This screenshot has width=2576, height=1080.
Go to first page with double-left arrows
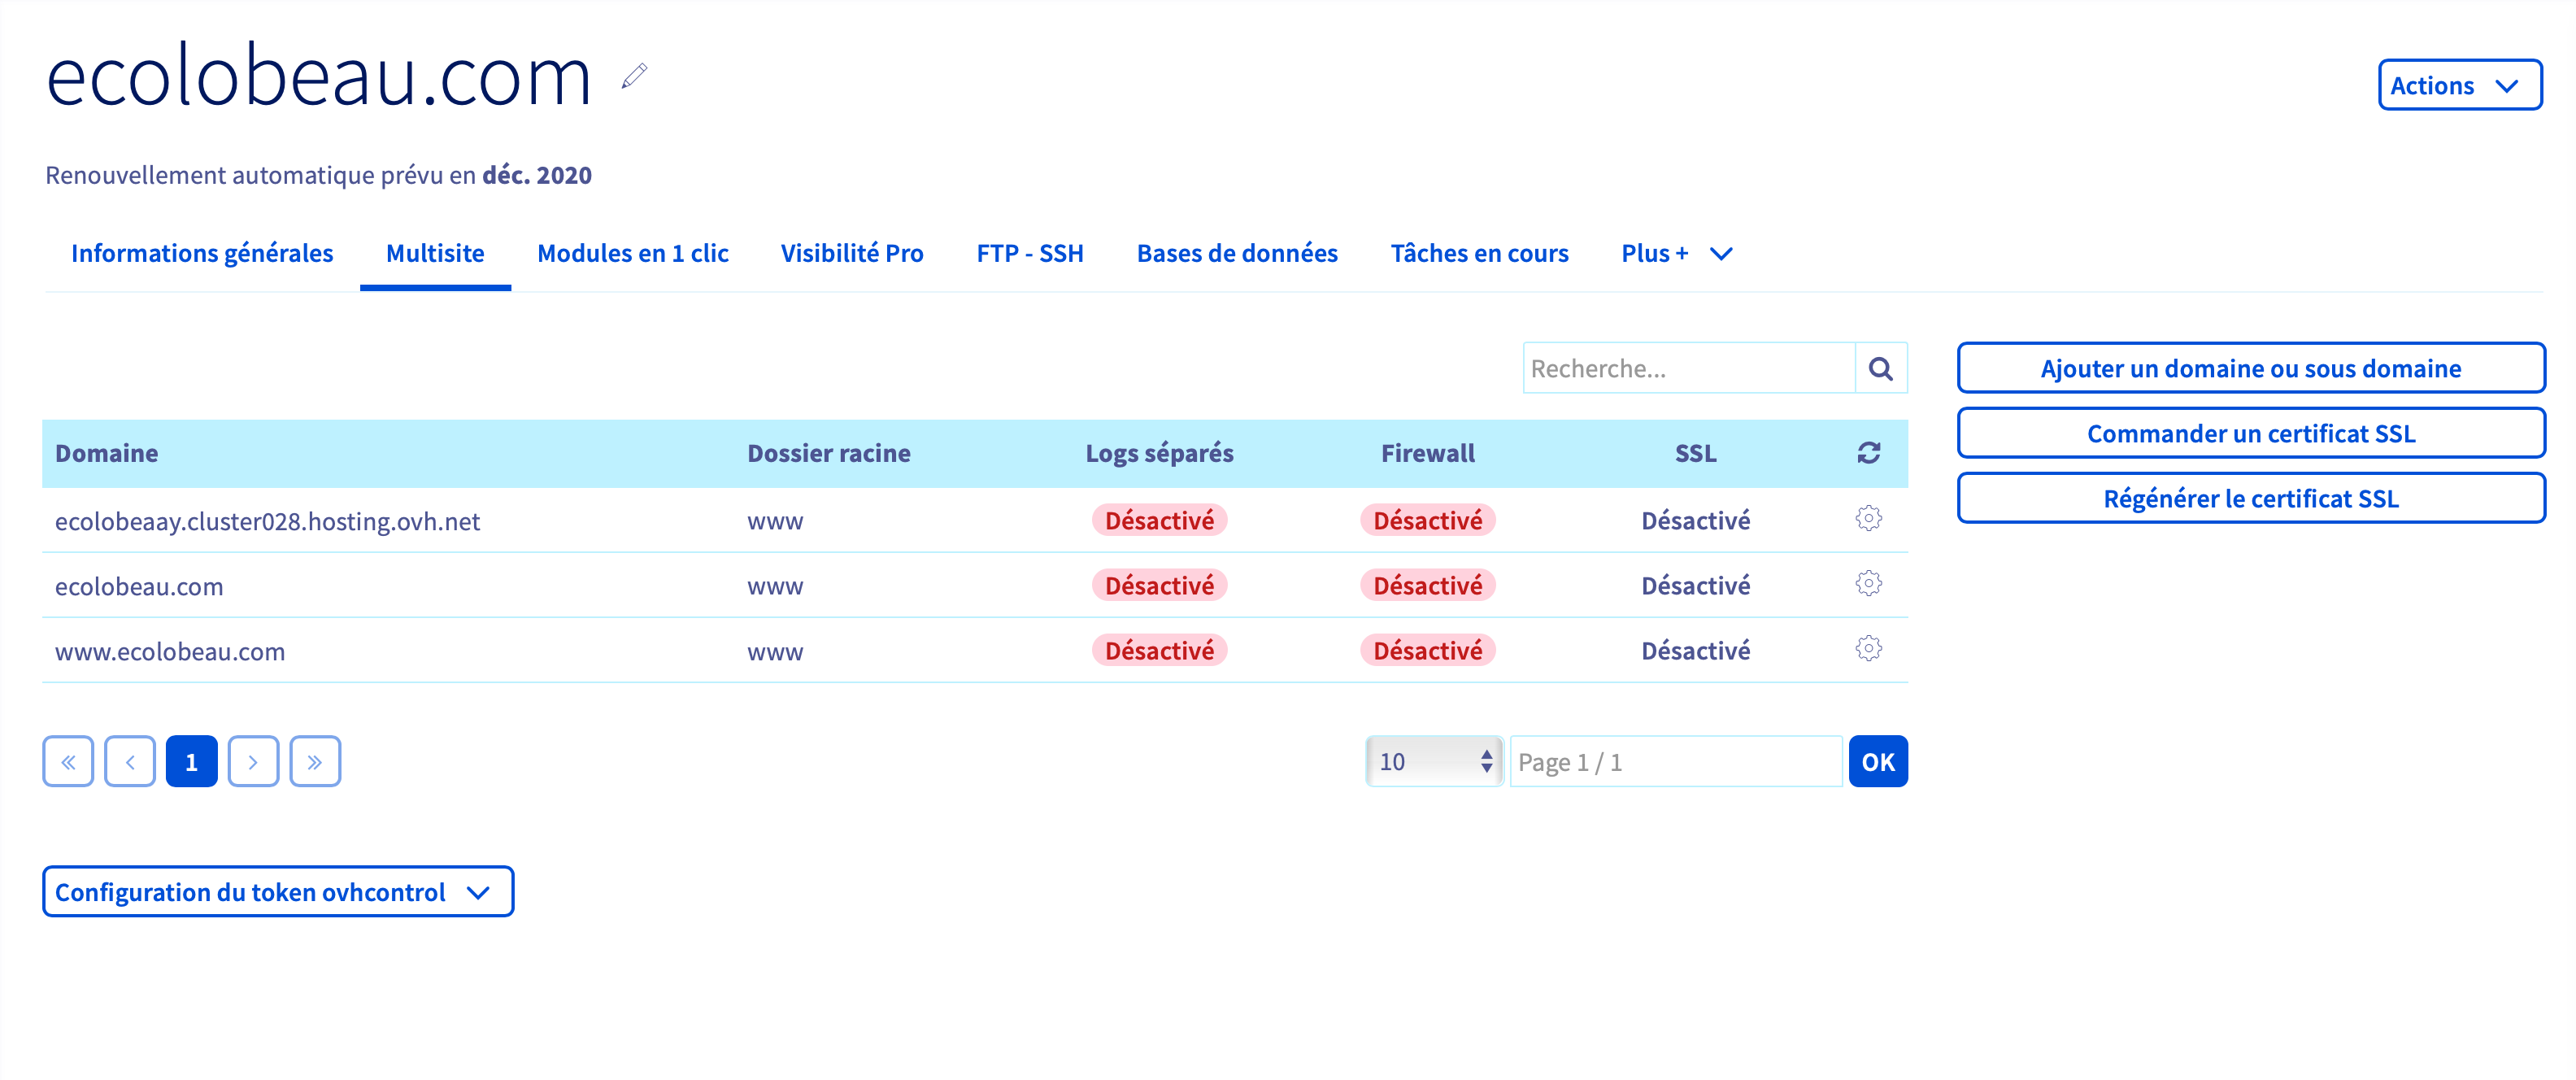tap(68, 762)
